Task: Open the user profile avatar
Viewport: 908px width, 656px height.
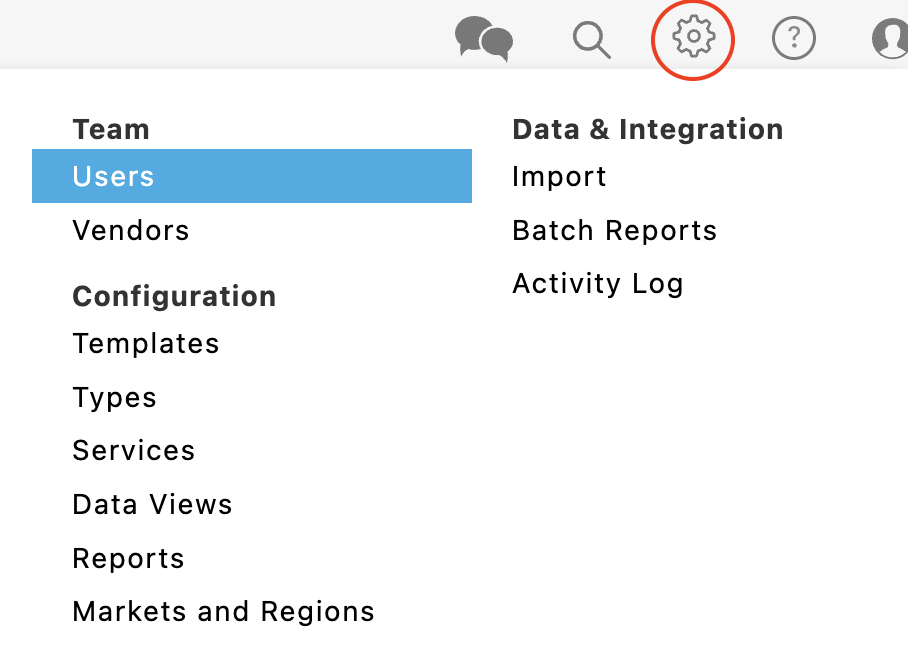Action: 891,38
